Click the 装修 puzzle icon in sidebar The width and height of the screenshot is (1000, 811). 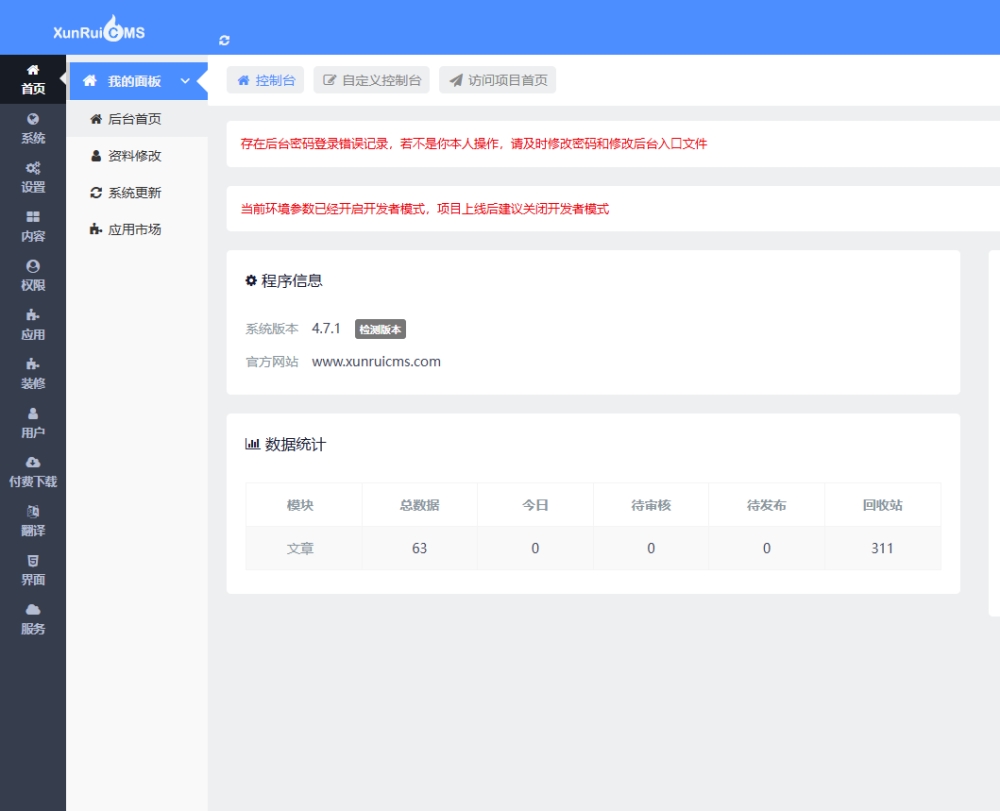point(33,364)
